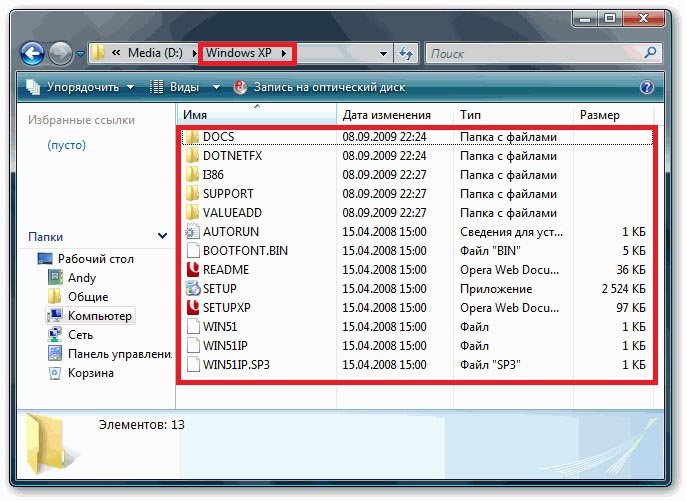
Task: Click size 2 524 КБ of SETUP
Action: [623, 289]
